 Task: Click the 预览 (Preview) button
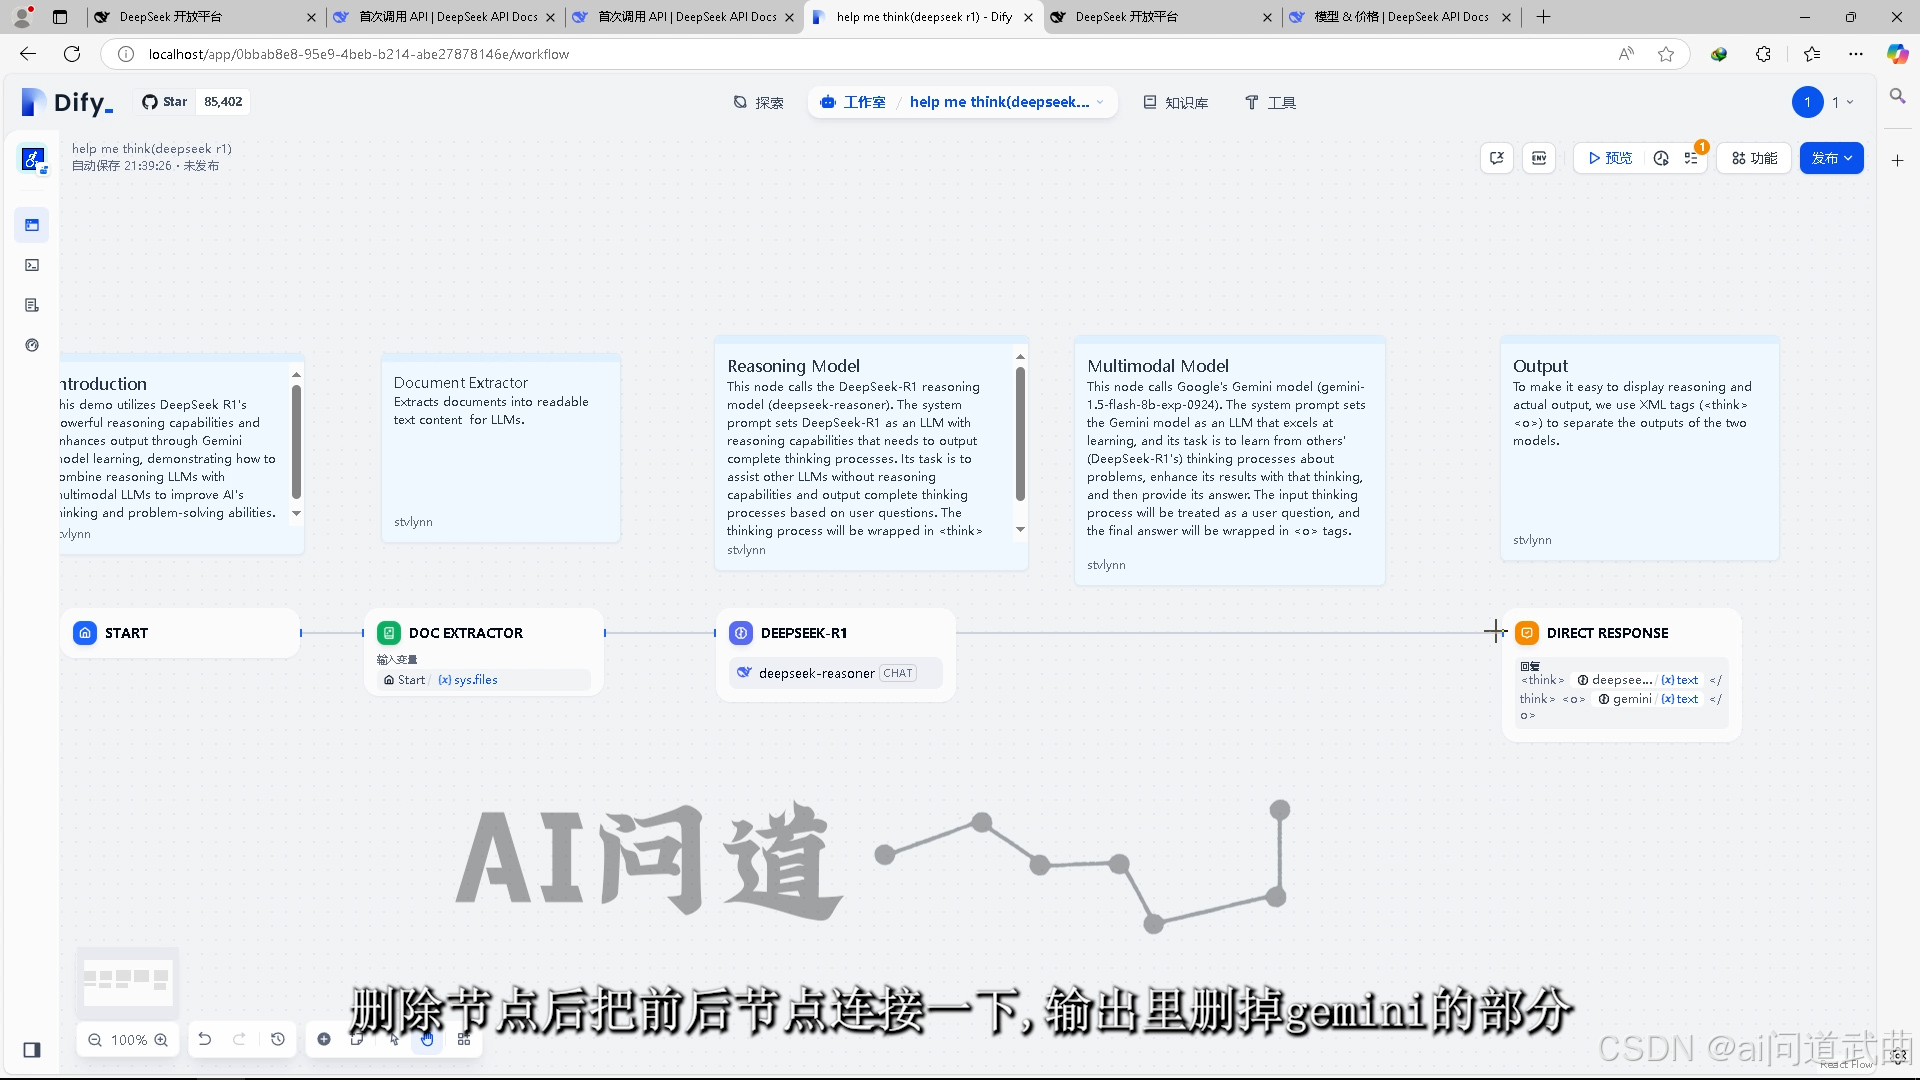click(x=1608, y=158)
